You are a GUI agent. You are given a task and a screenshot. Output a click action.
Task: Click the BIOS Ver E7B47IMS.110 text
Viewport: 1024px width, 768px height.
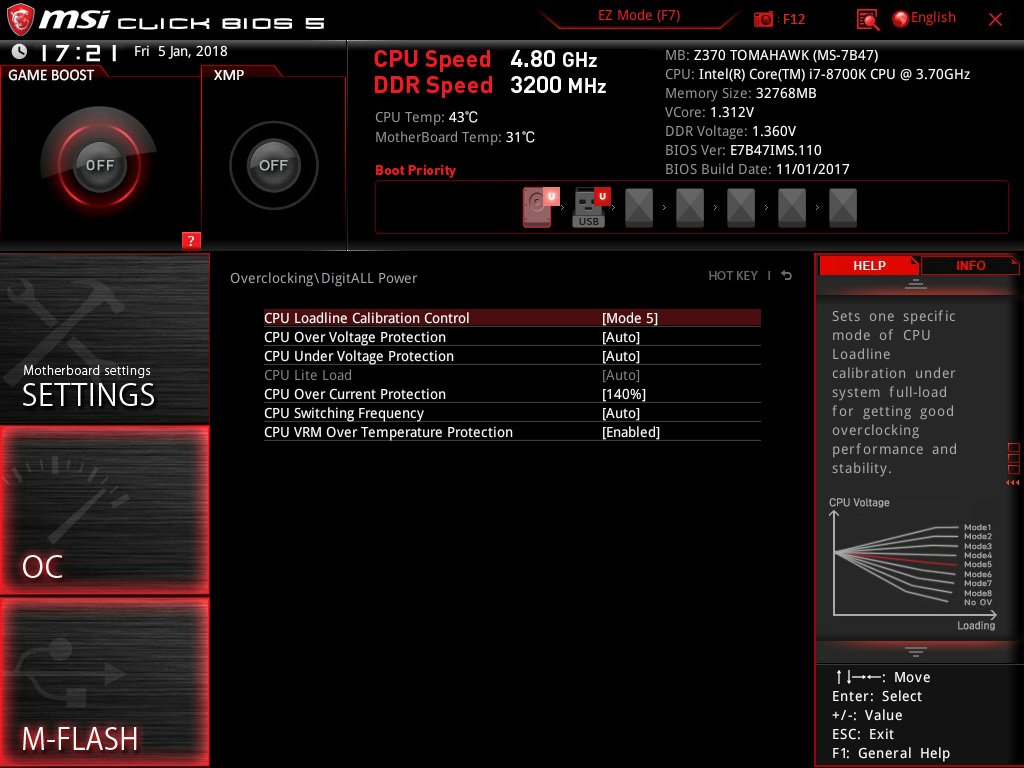pos(743,150)
